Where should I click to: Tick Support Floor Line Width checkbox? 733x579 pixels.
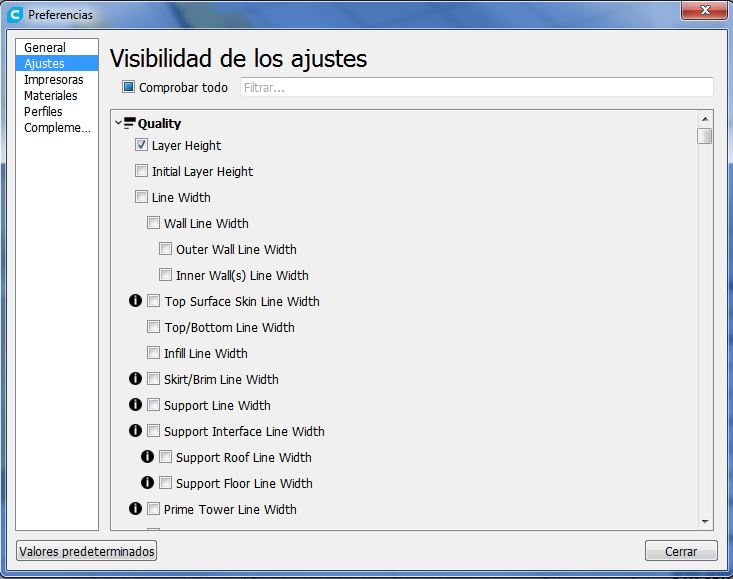click(165, 482)
